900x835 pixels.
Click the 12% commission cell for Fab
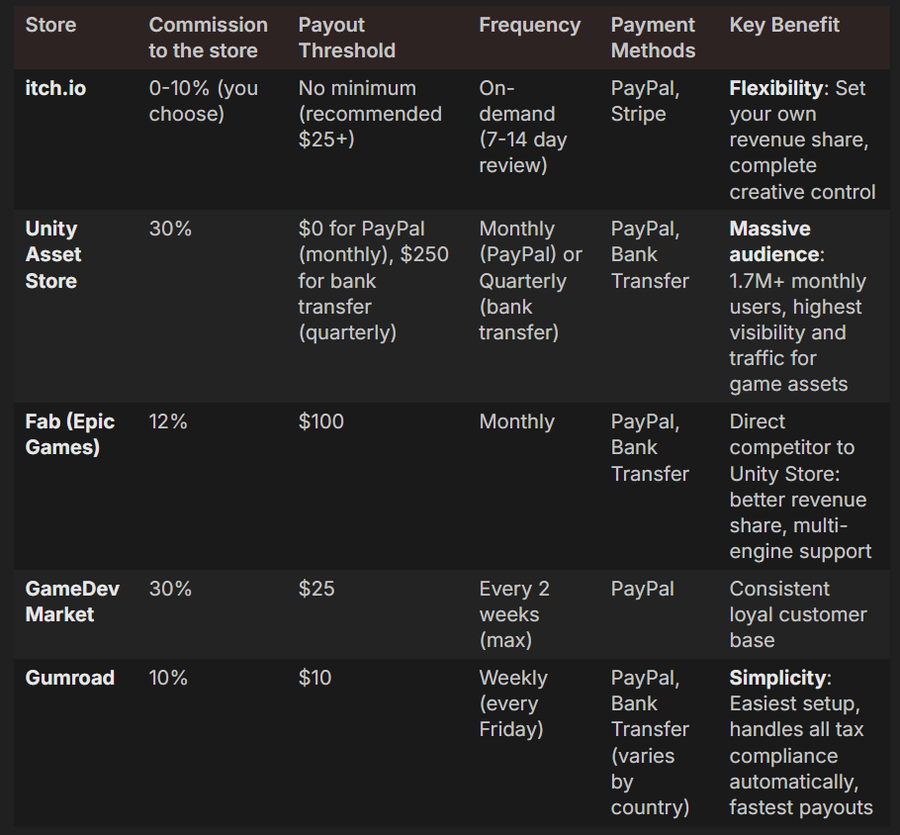(x=168, y=422)
